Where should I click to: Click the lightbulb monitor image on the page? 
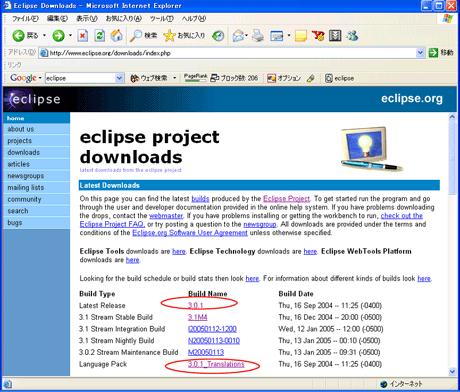coord(371,149)
